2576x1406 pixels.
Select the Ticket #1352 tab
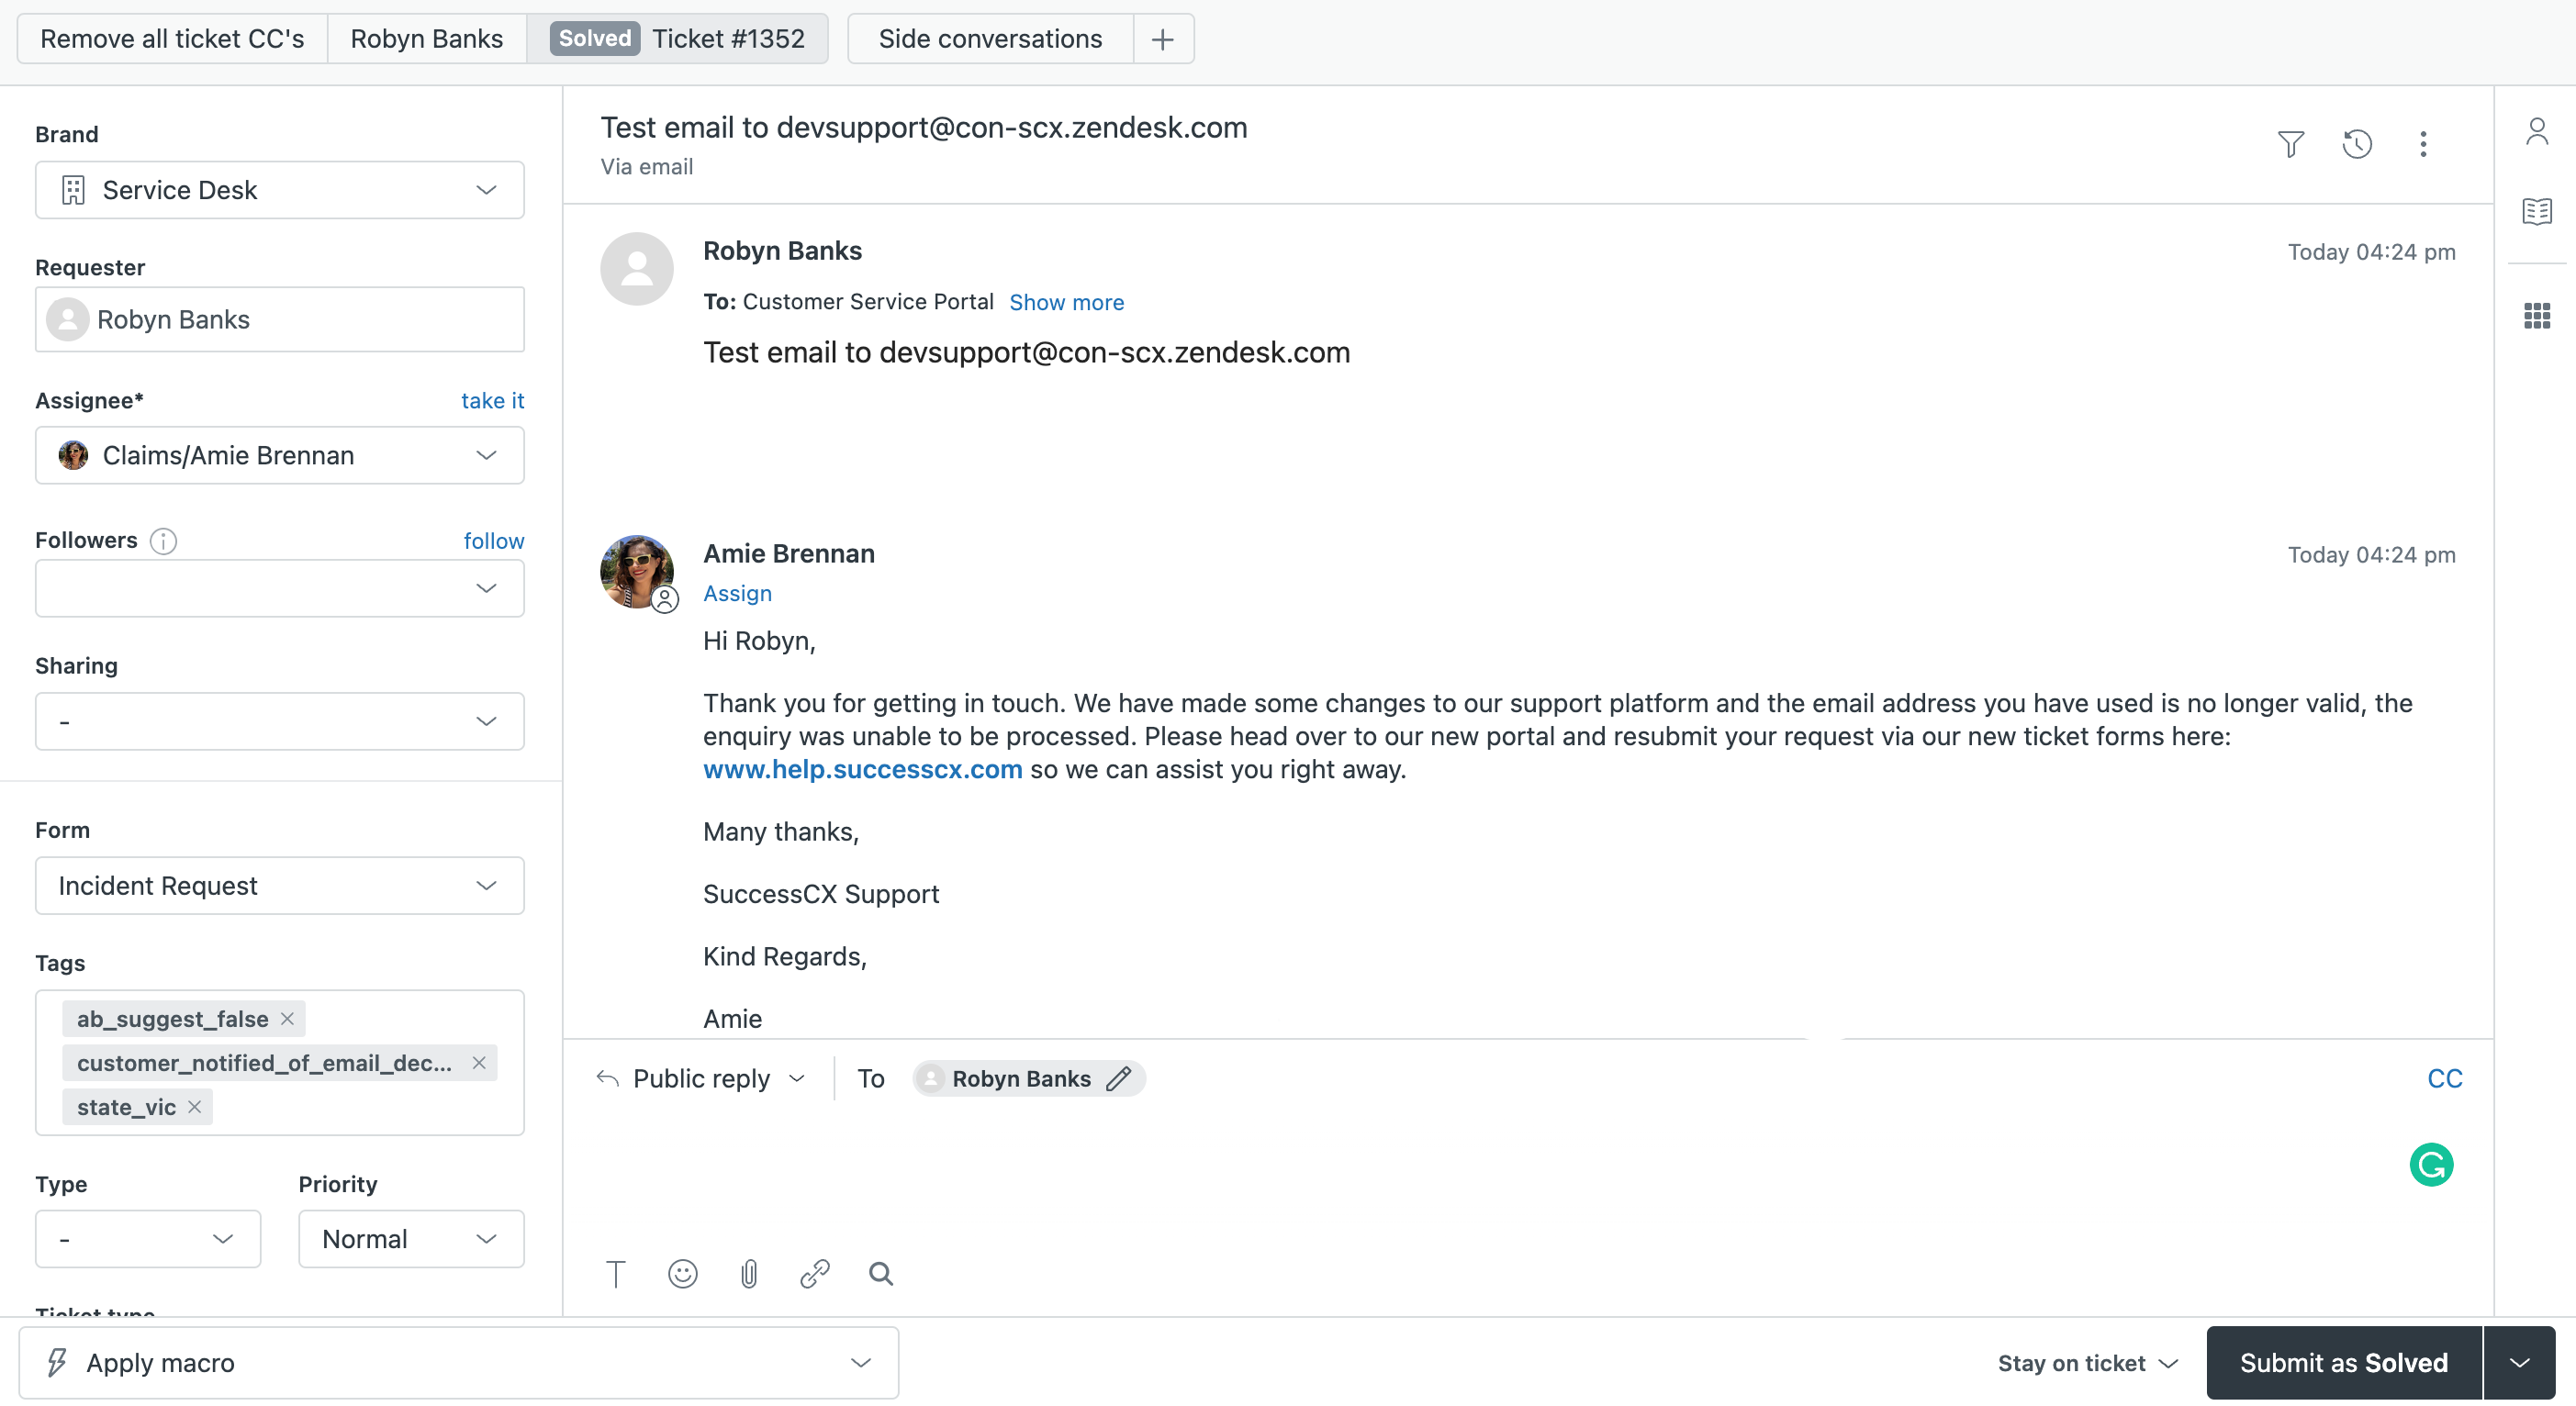pyautogui.click(x=728, y=38)
